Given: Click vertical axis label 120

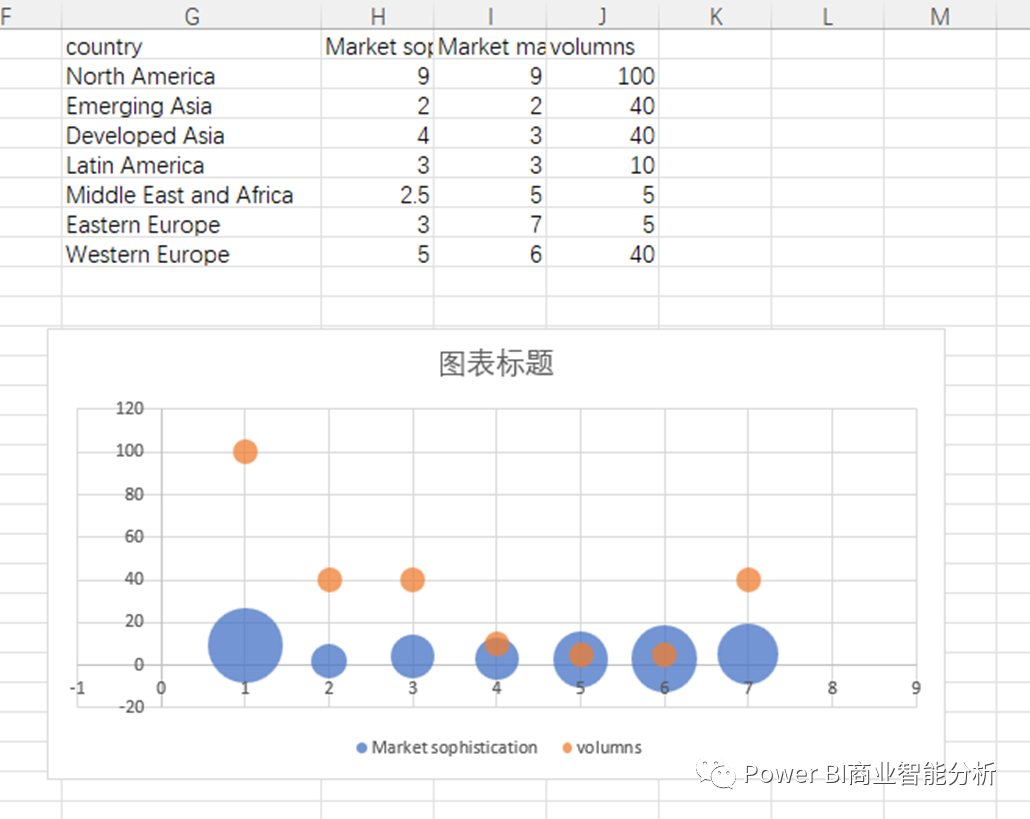Looking at the screenshot, I should [129, 409].
